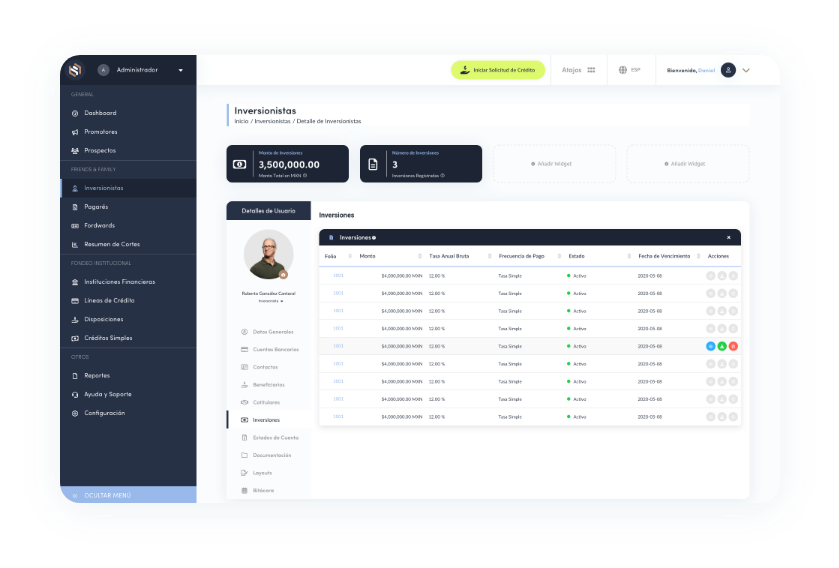
Task: Go to Líneas de Crédito in sidebar
Action: click(109, 300)
